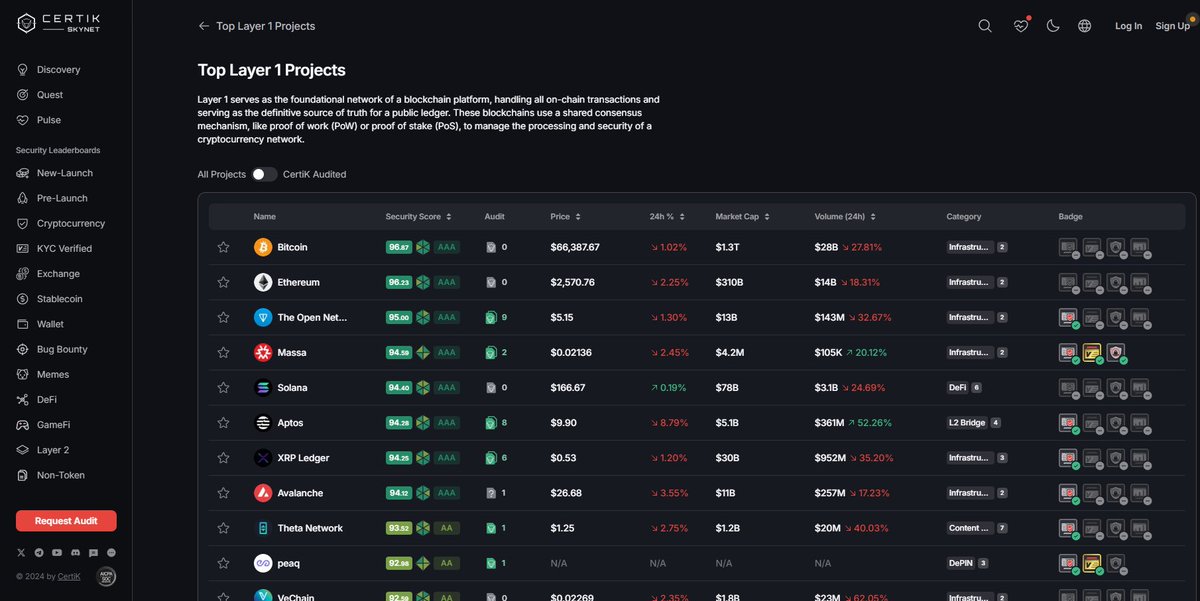Sort by the Security Score column
This screenshot has width=1200, height=601.
(419, 216)
